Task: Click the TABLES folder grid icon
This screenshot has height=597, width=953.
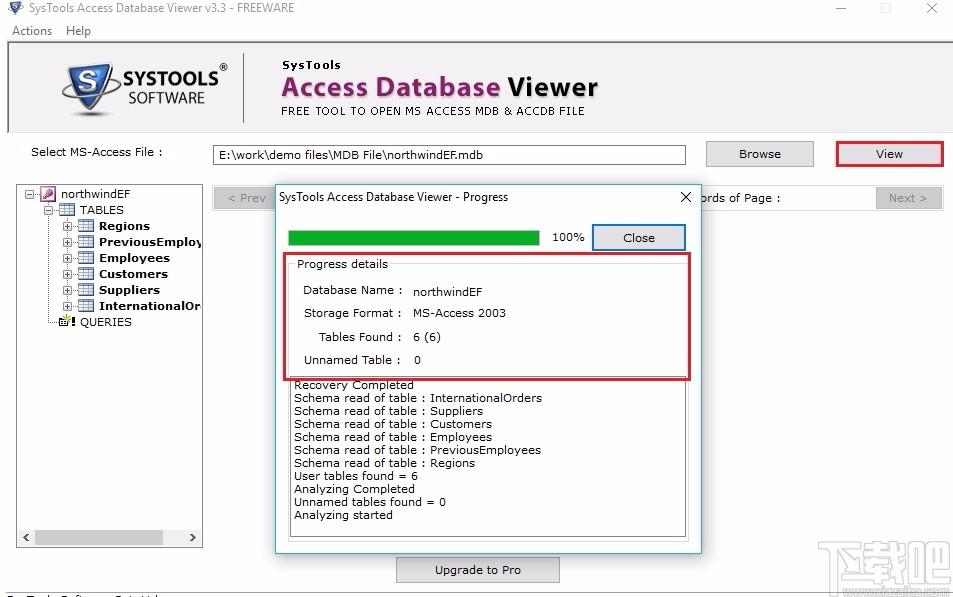Action: tap(67, 210)
